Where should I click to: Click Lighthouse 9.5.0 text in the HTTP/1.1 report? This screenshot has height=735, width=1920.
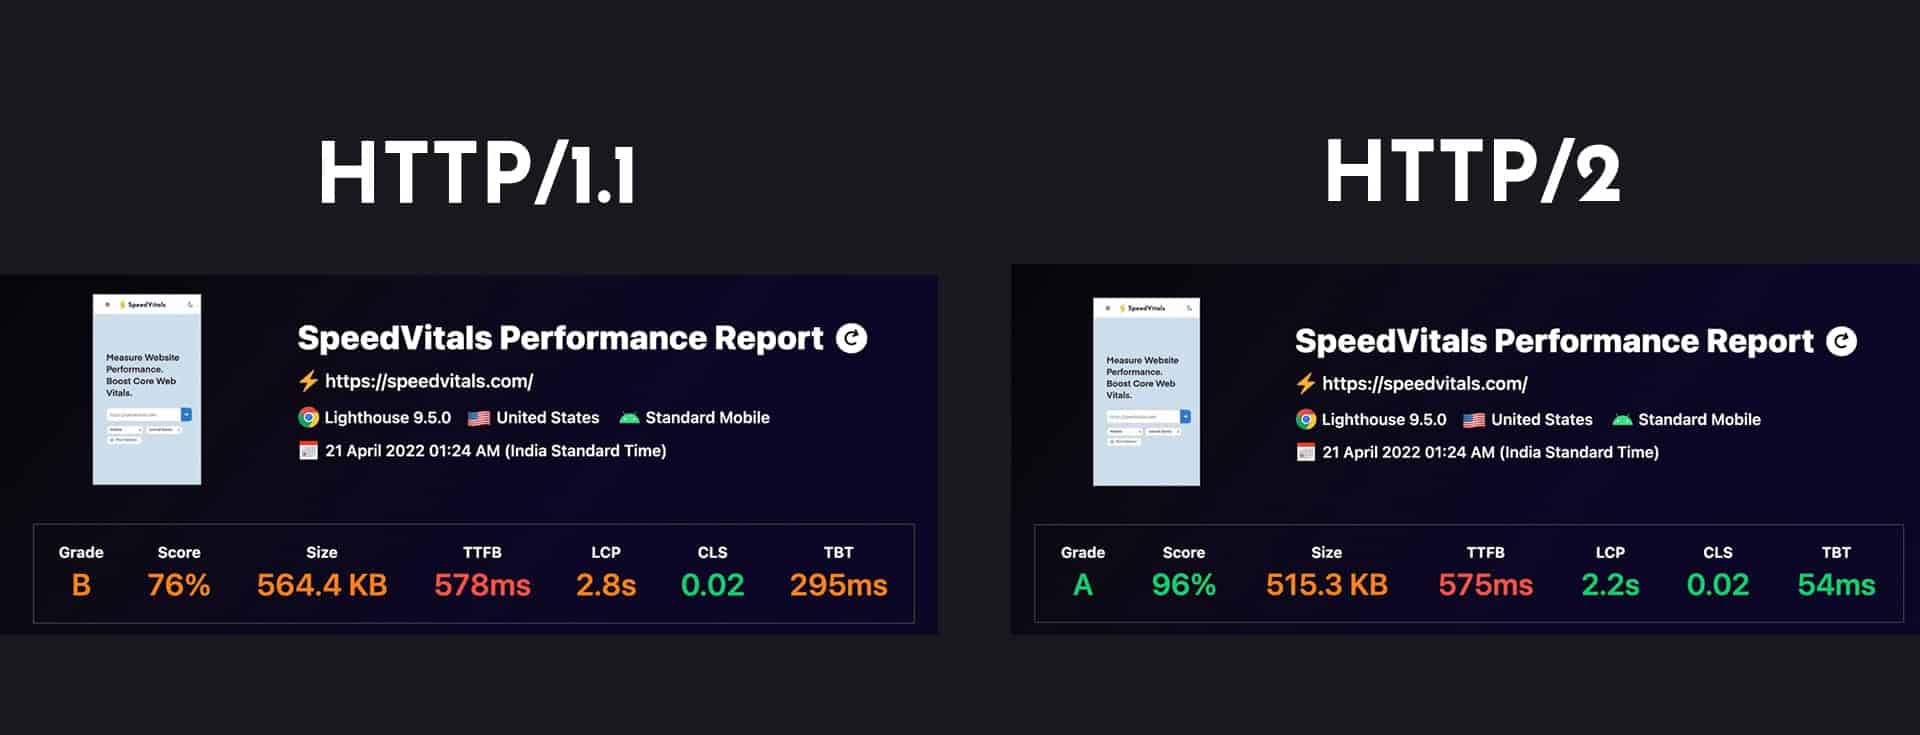pos(388,418)
